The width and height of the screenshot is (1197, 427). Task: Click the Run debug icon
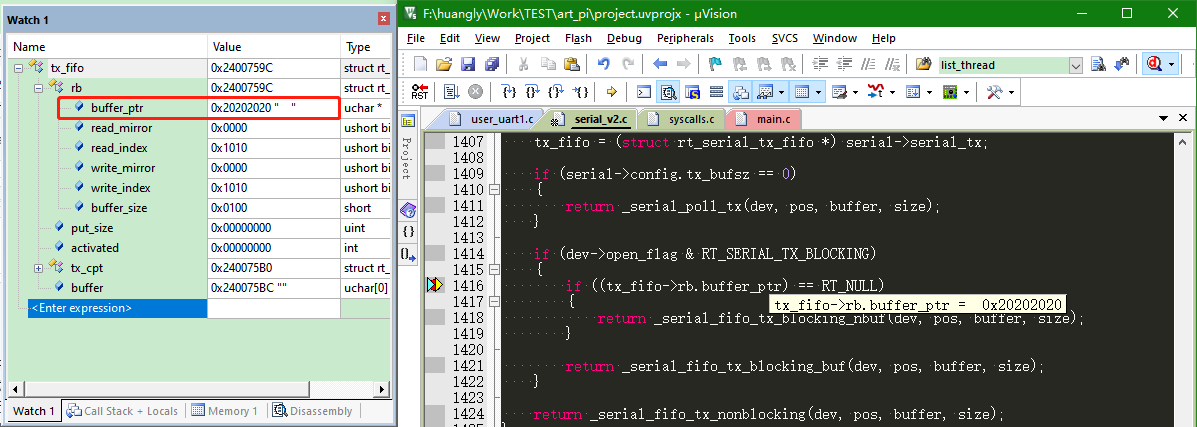452,92
